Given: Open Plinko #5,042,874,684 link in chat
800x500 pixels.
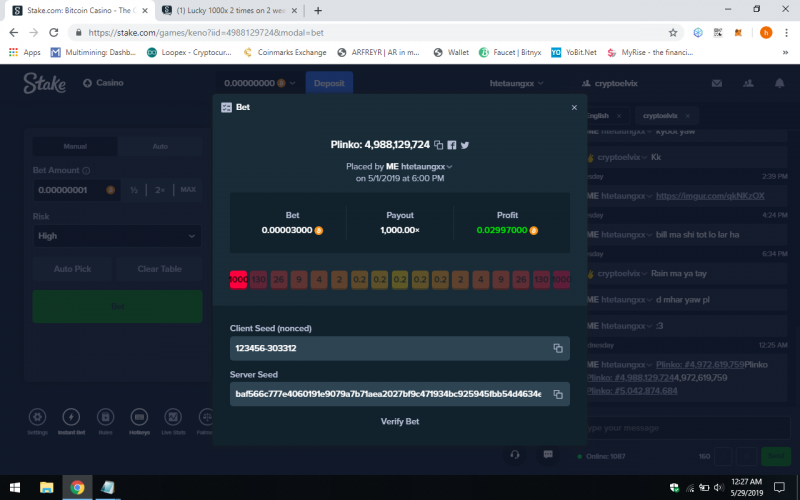Looking at the screenshot, I should (x=632, y=391).
